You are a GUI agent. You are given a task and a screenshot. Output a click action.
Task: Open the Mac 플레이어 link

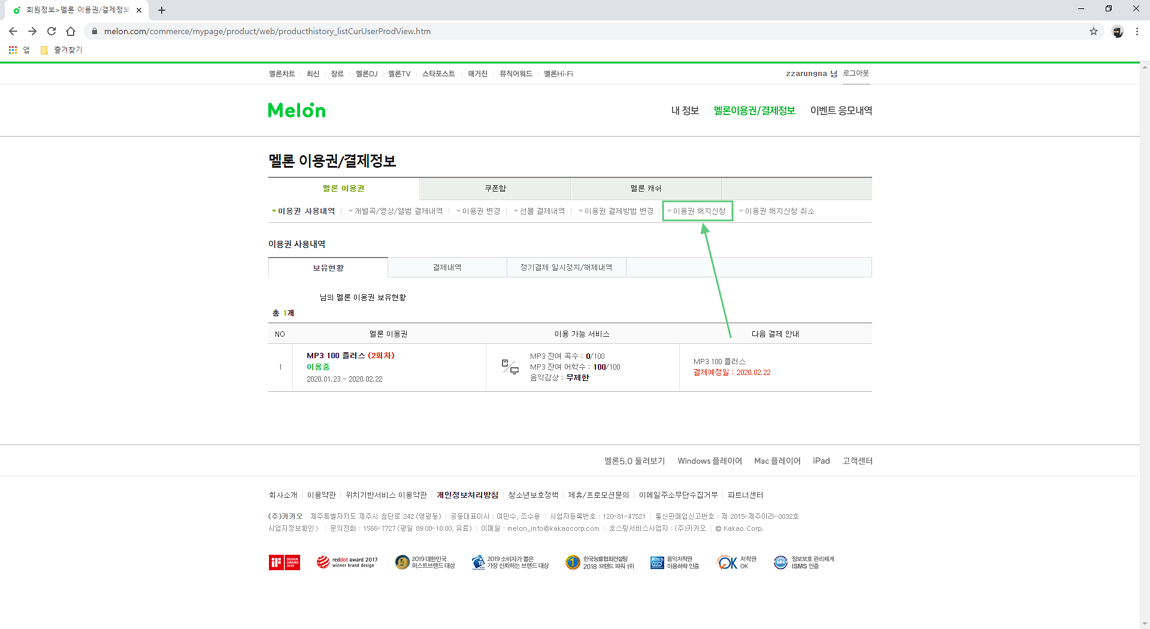point(777,461)
